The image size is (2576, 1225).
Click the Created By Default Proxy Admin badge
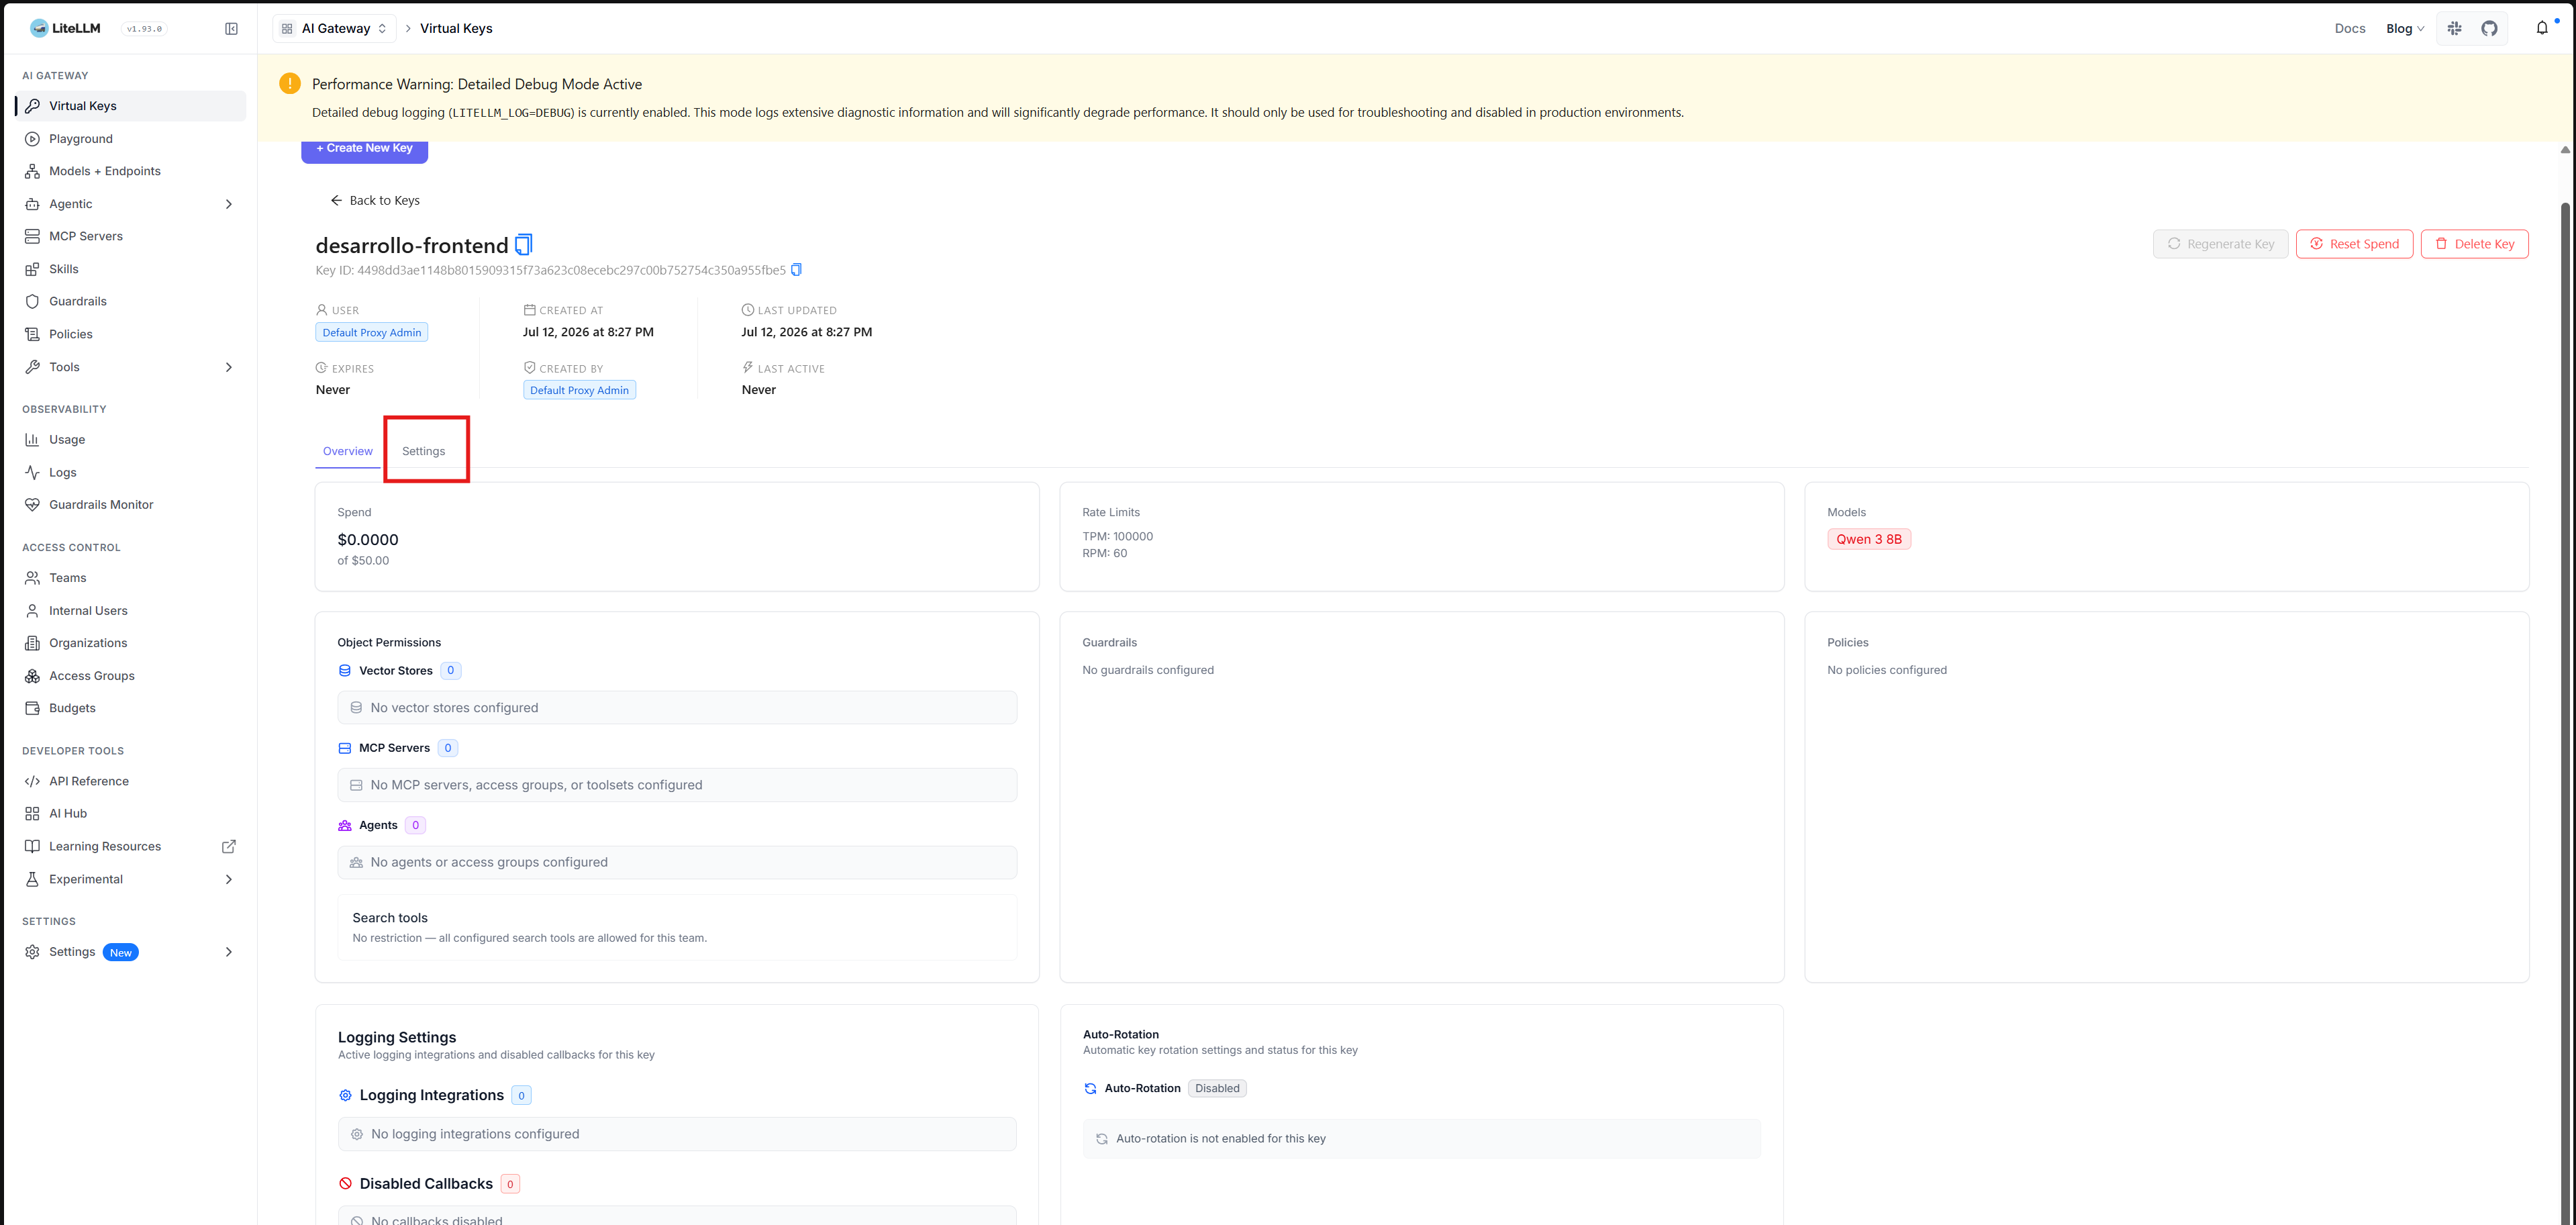point(579,390)
